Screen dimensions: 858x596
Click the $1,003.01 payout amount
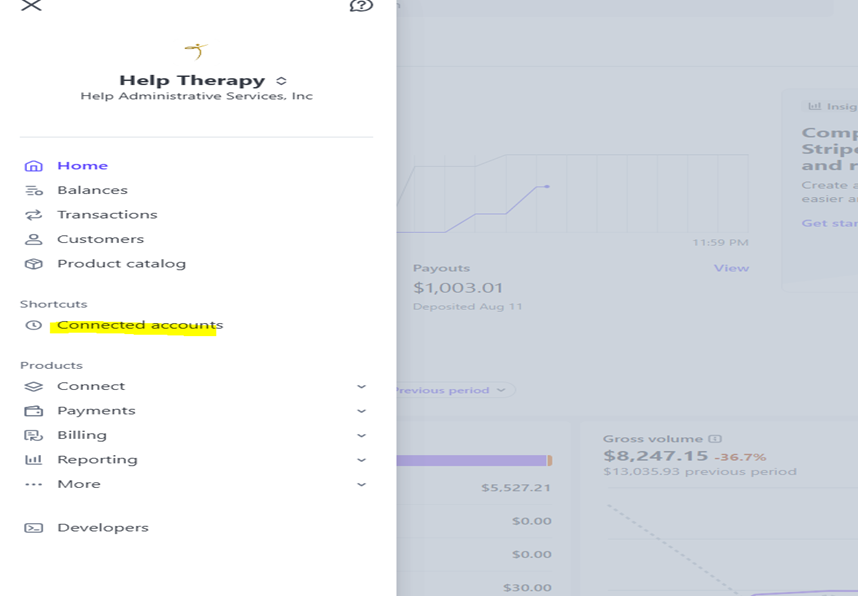[458, 288]
